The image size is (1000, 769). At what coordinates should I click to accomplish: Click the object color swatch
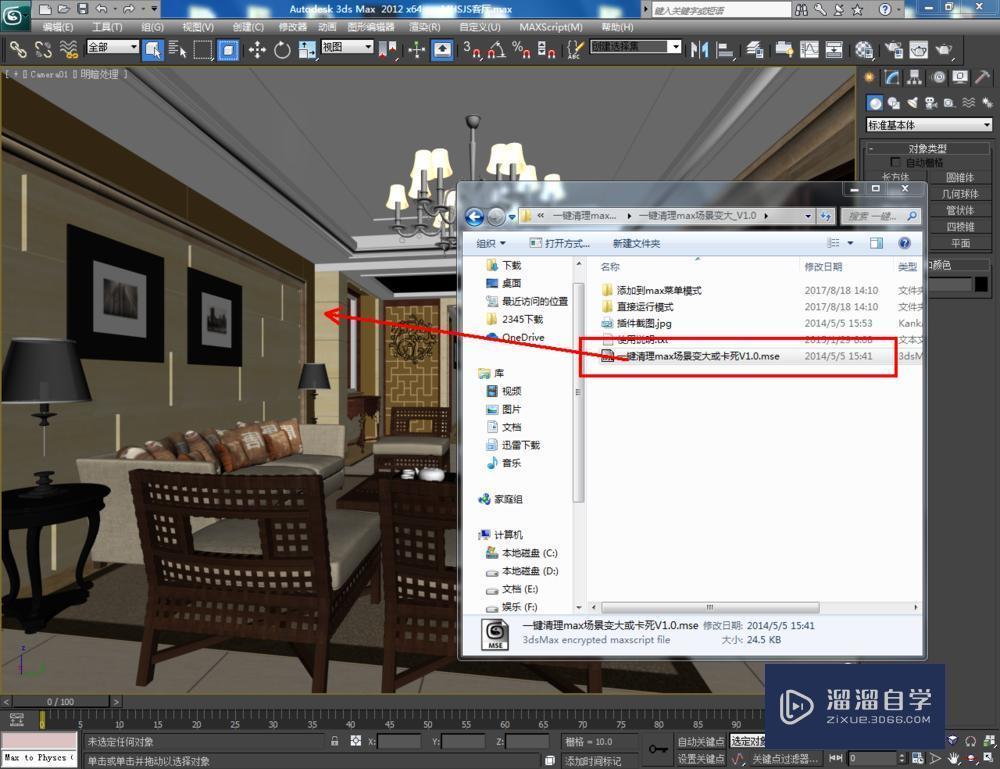982,284
